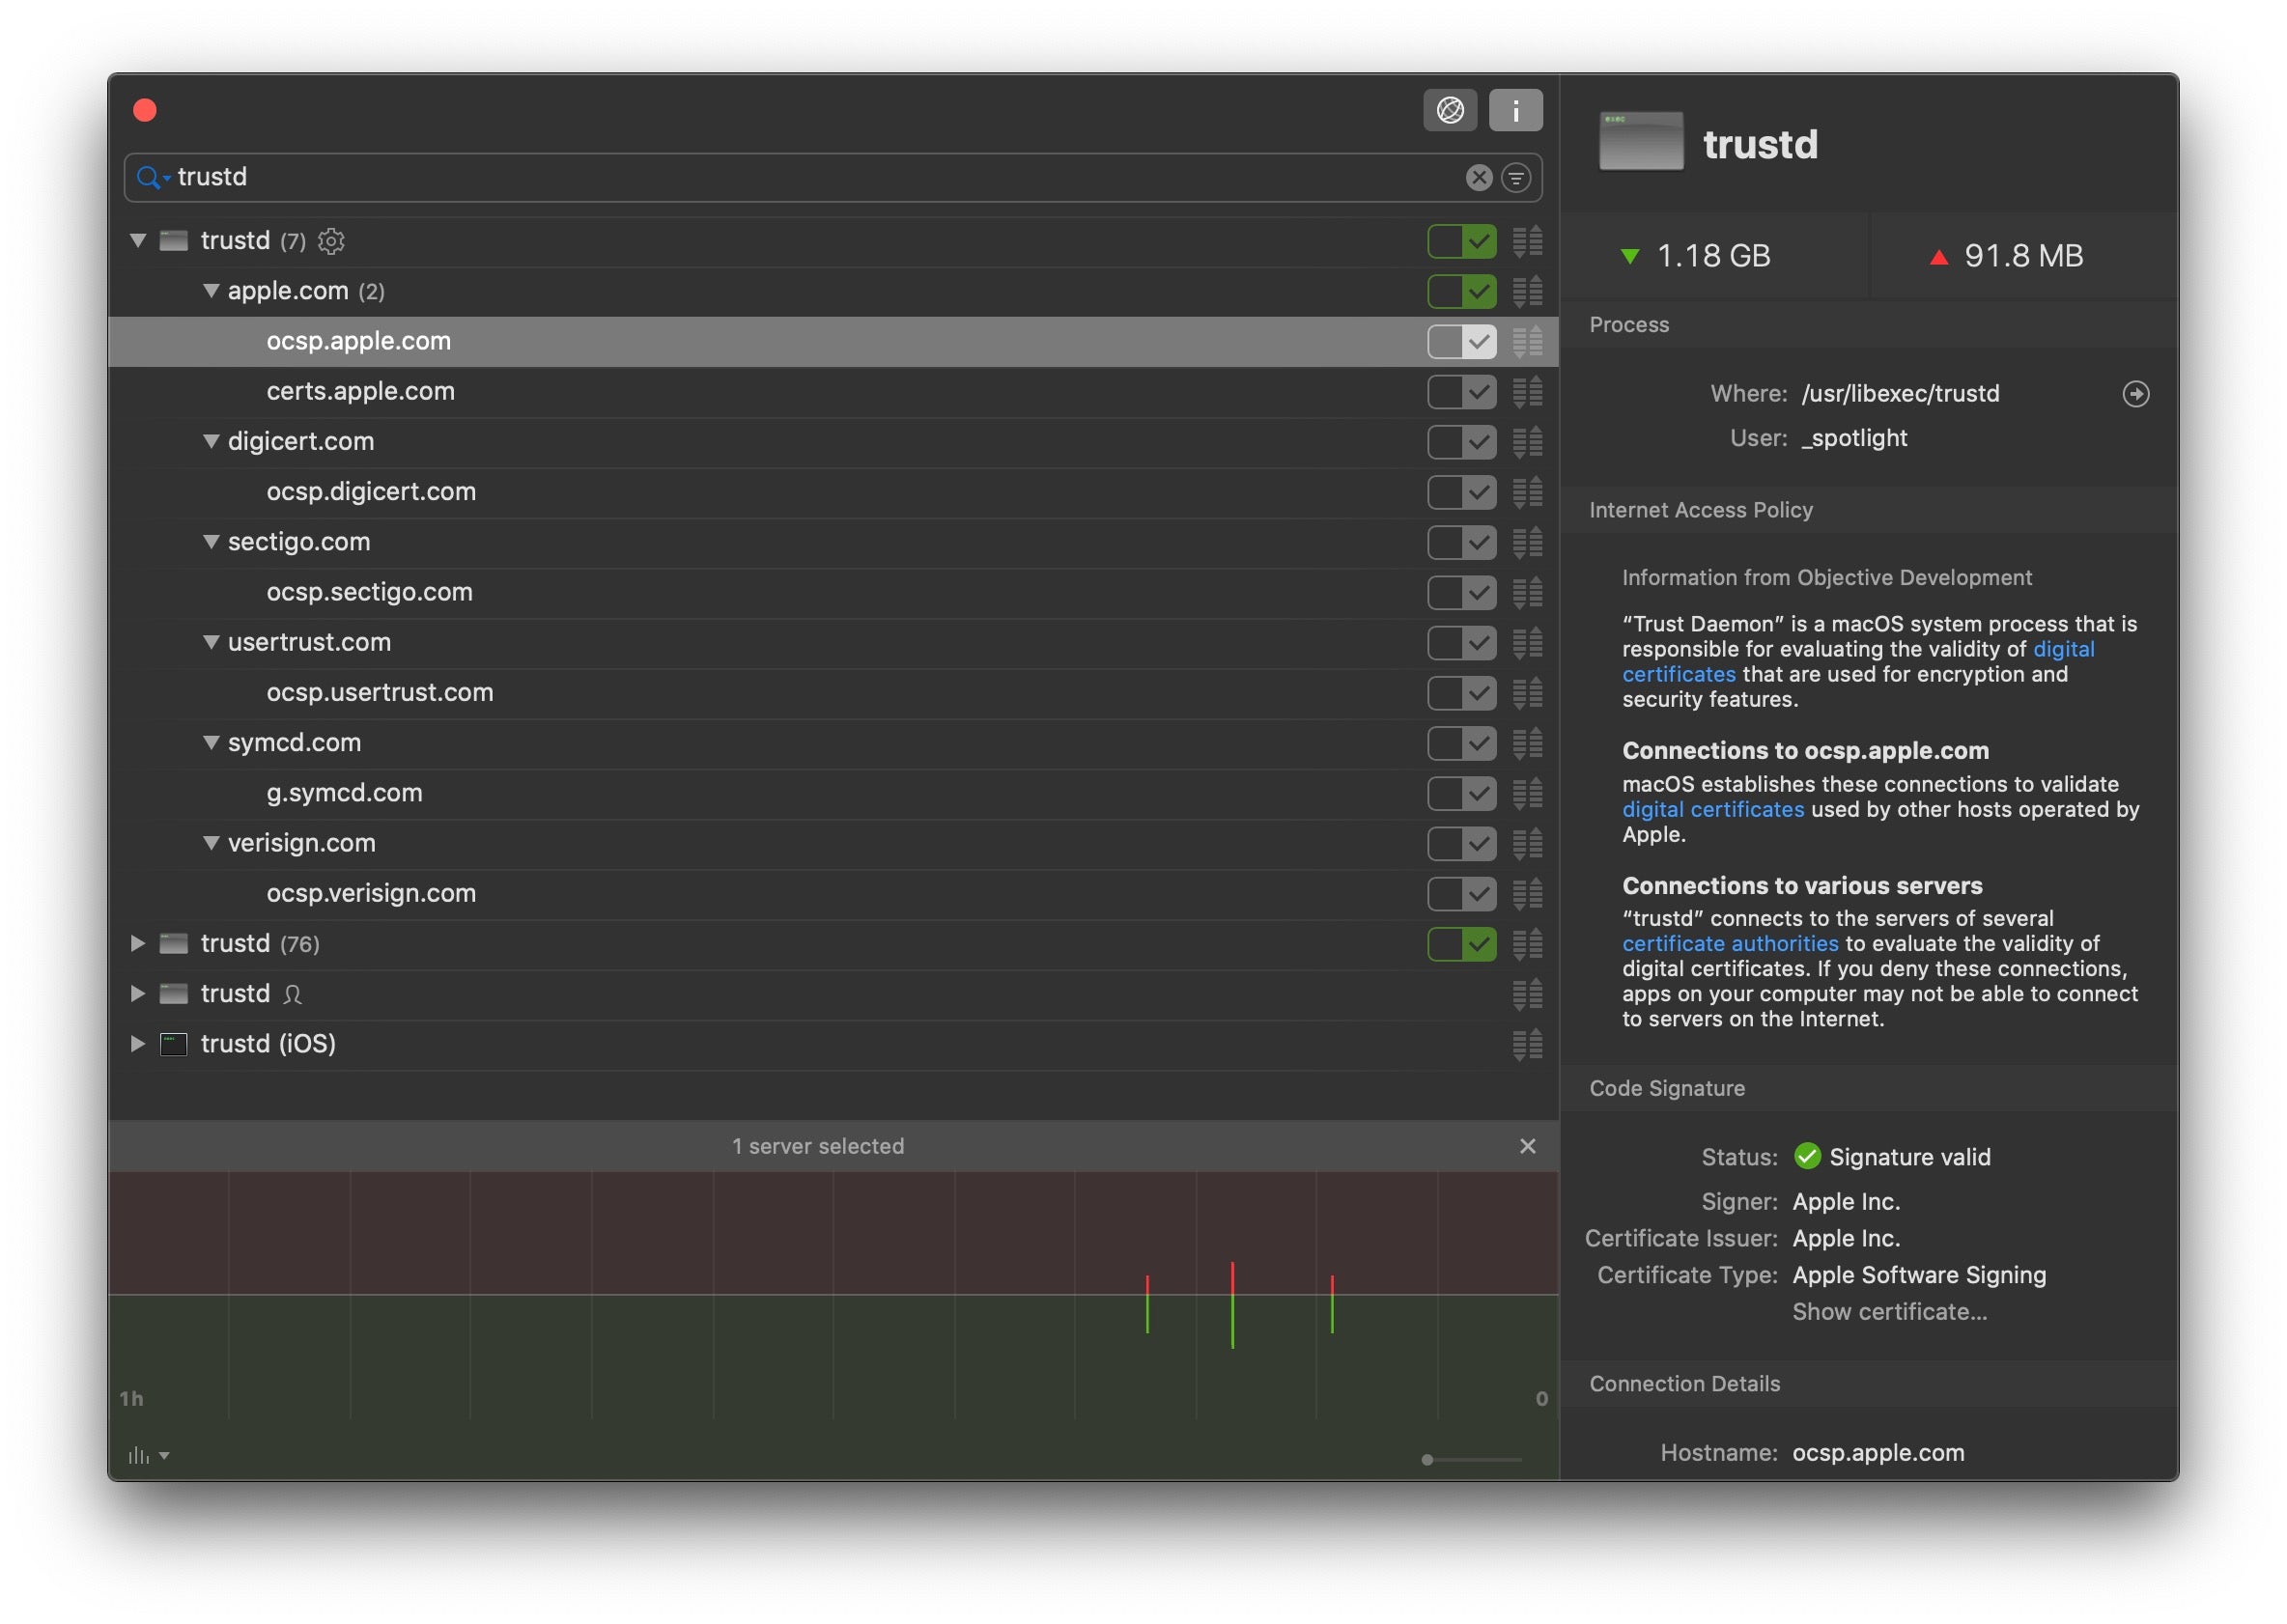Close the '1 server selected' bar
The image size is (2287, 1624).
pos(1526,1145)
